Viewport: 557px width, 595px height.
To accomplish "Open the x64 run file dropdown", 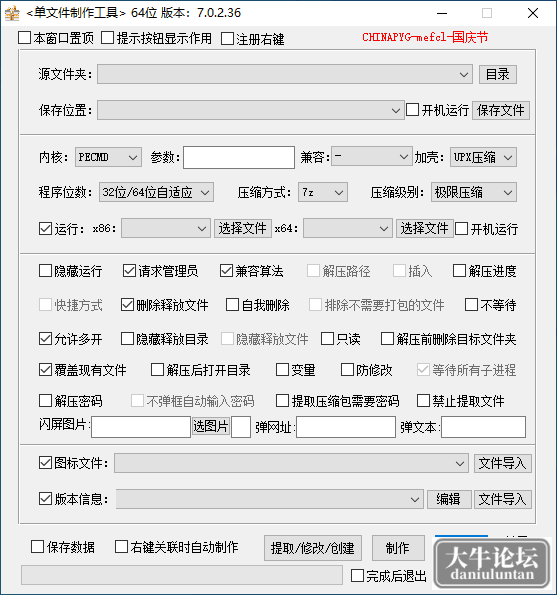I will click(x=347, y=228).
